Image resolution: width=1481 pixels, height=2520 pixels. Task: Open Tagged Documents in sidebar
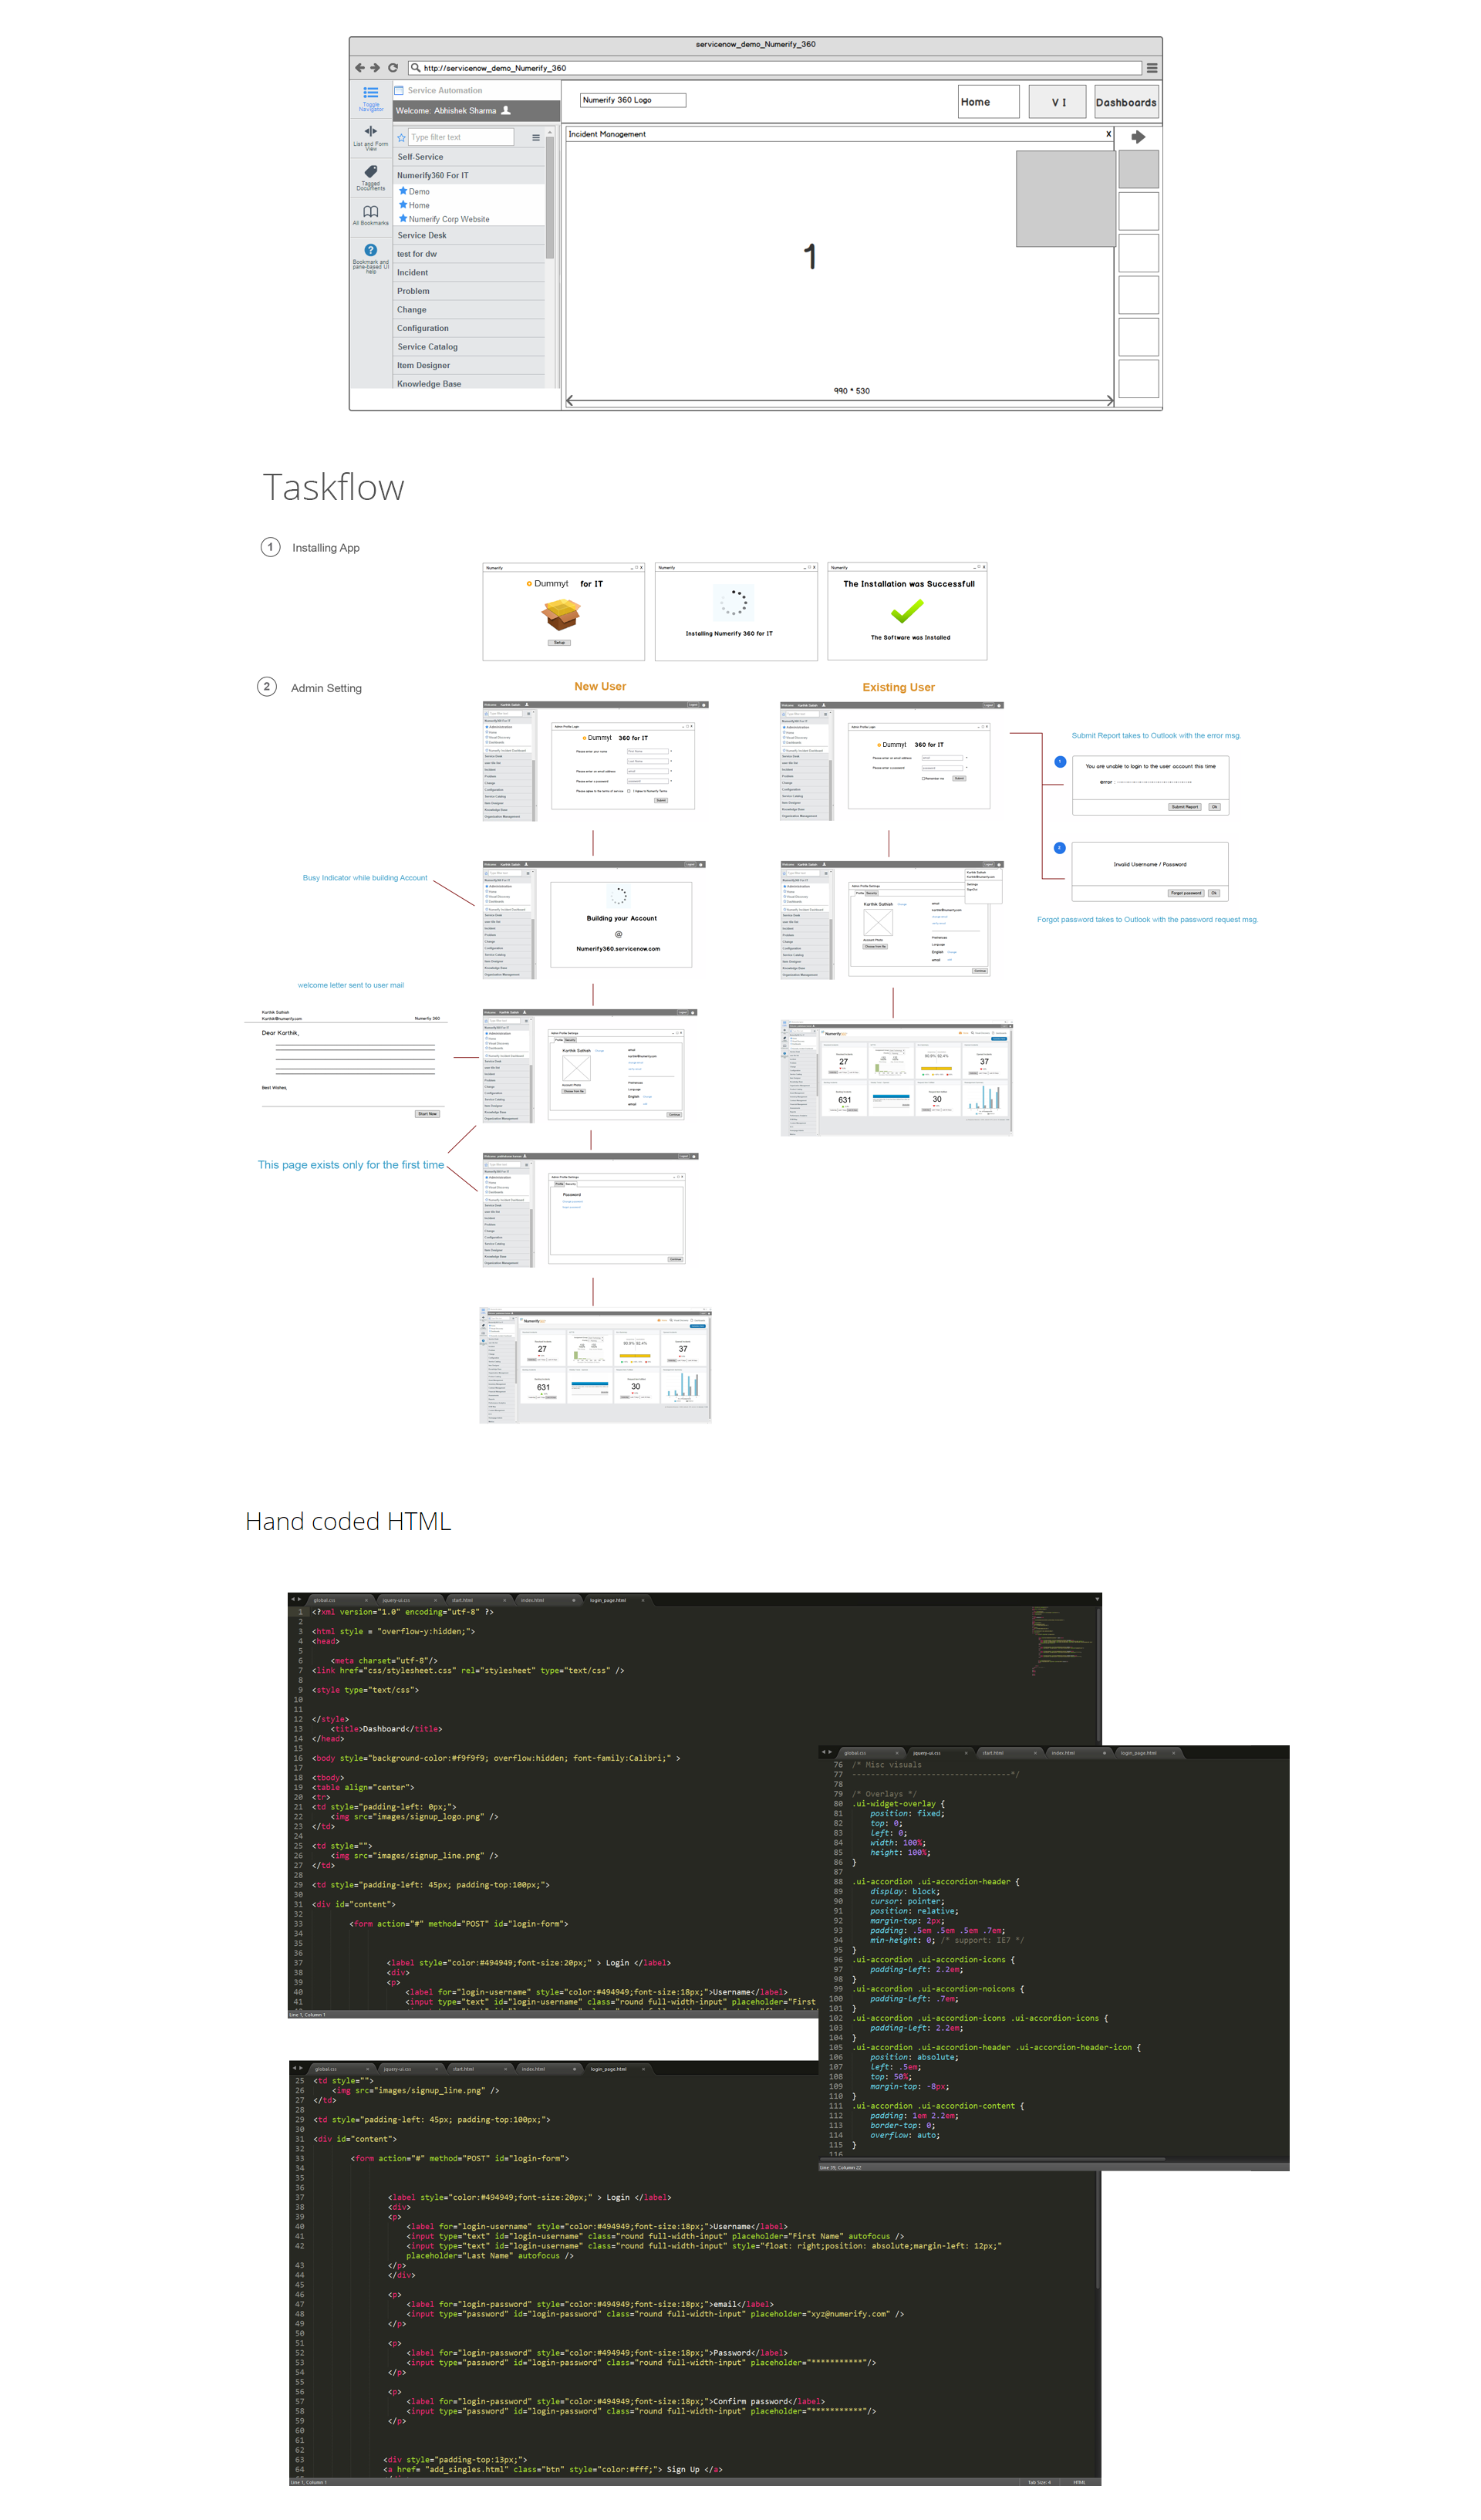(x=370, y=171)
